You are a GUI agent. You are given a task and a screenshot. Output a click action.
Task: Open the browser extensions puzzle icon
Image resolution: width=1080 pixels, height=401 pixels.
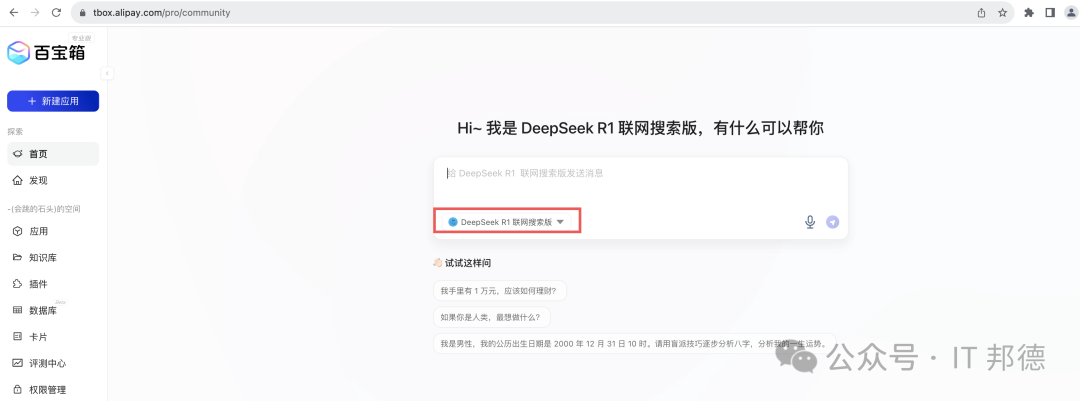coord(1029,12)
